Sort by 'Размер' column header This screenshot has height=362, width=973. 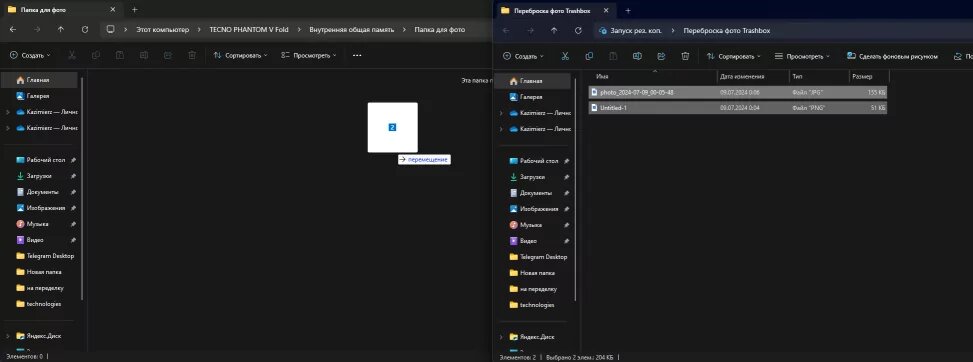(869, 76)
